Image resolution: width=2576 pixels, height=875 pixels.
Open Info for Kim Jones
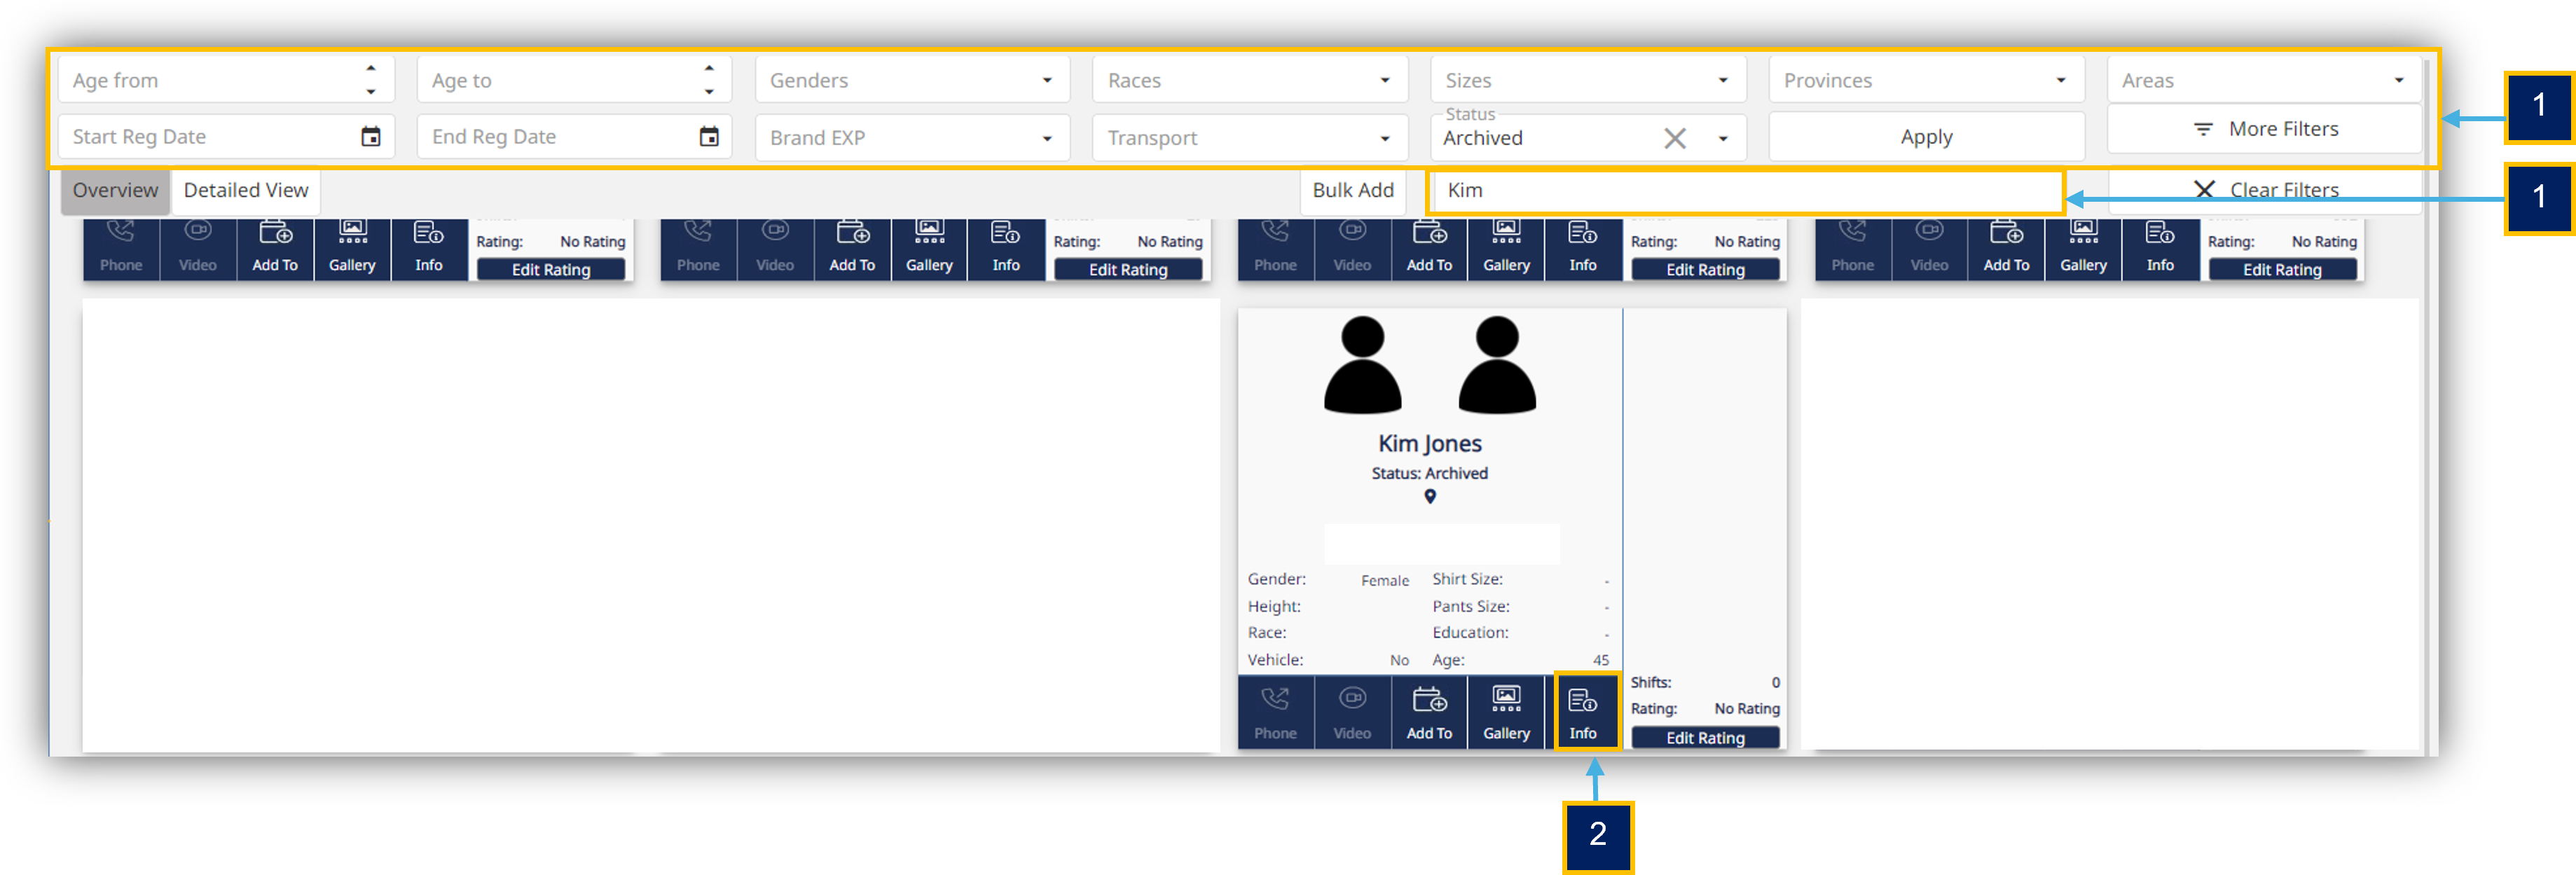1582,712
